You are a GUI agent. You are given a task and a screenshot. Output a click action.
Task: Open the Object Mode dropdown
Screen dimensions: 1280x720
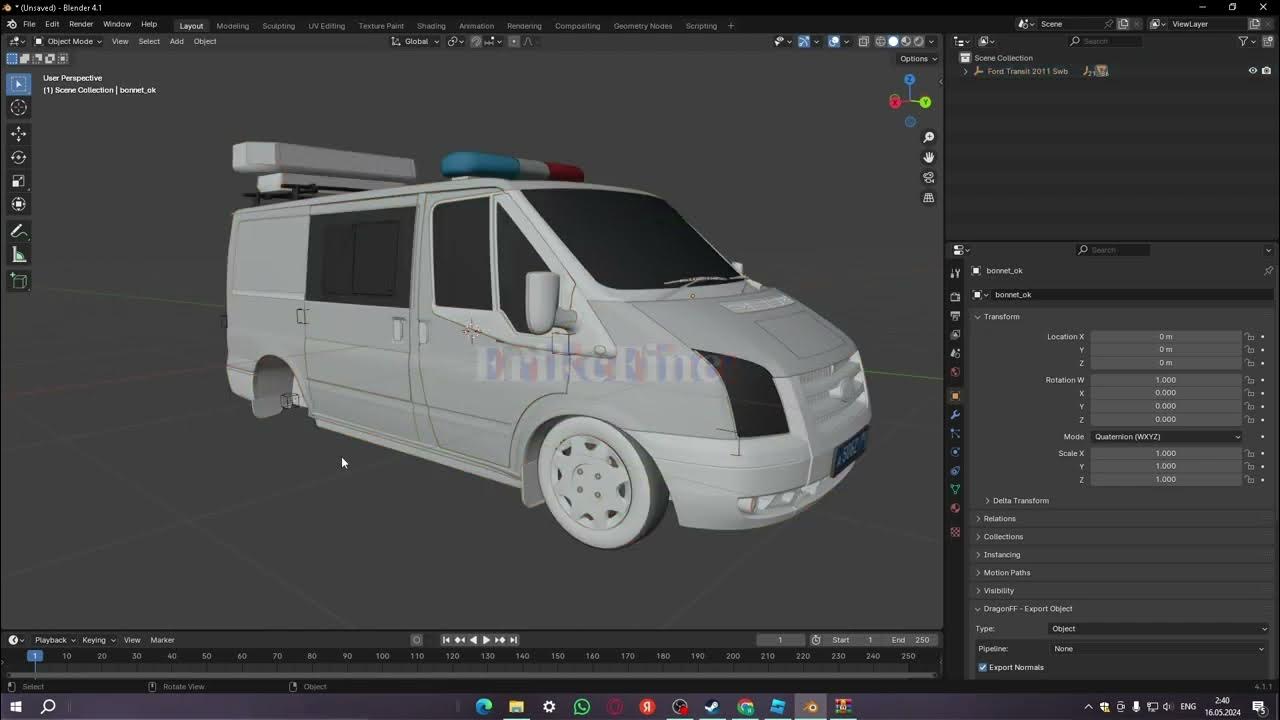click(x=68, y=41)
